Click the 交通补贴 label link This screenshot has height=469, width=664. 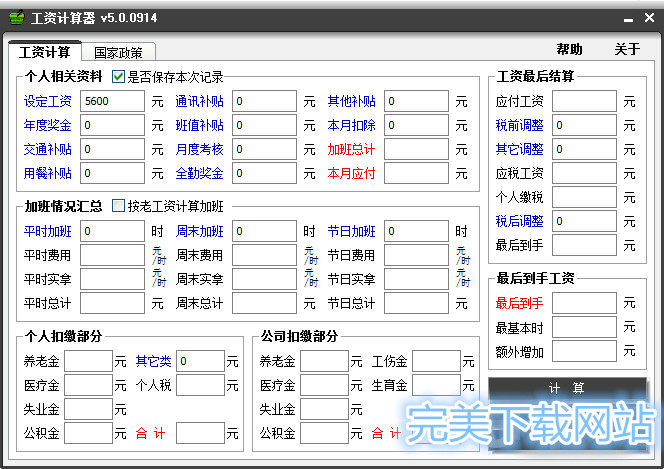(x=48, y=149)
